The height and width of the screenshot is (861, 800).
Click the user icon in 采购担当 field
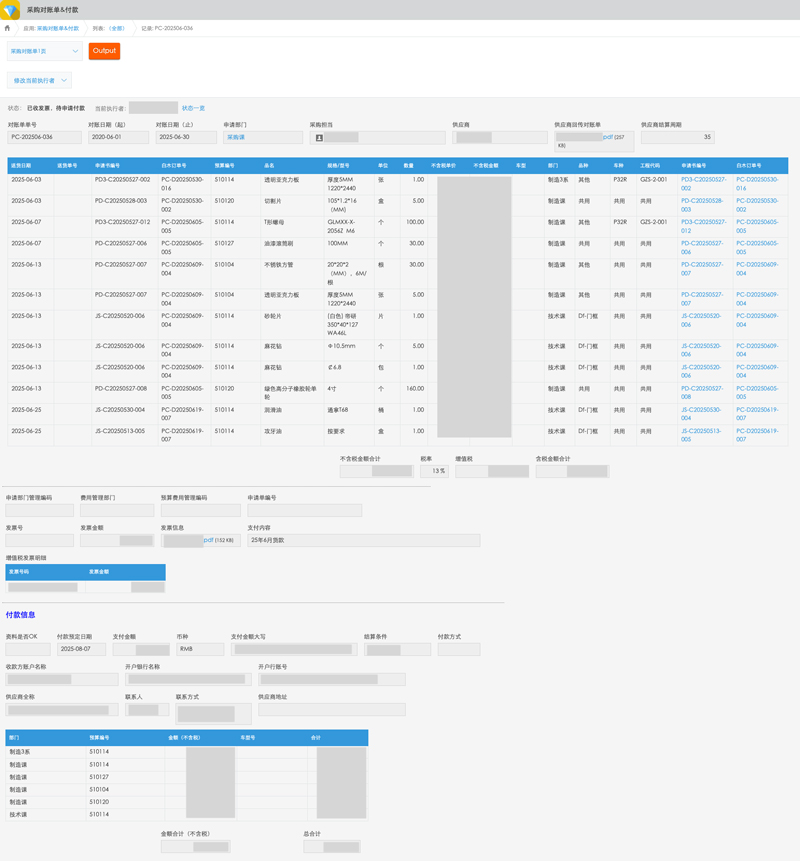pyautogui.click(x=320, y=137)
